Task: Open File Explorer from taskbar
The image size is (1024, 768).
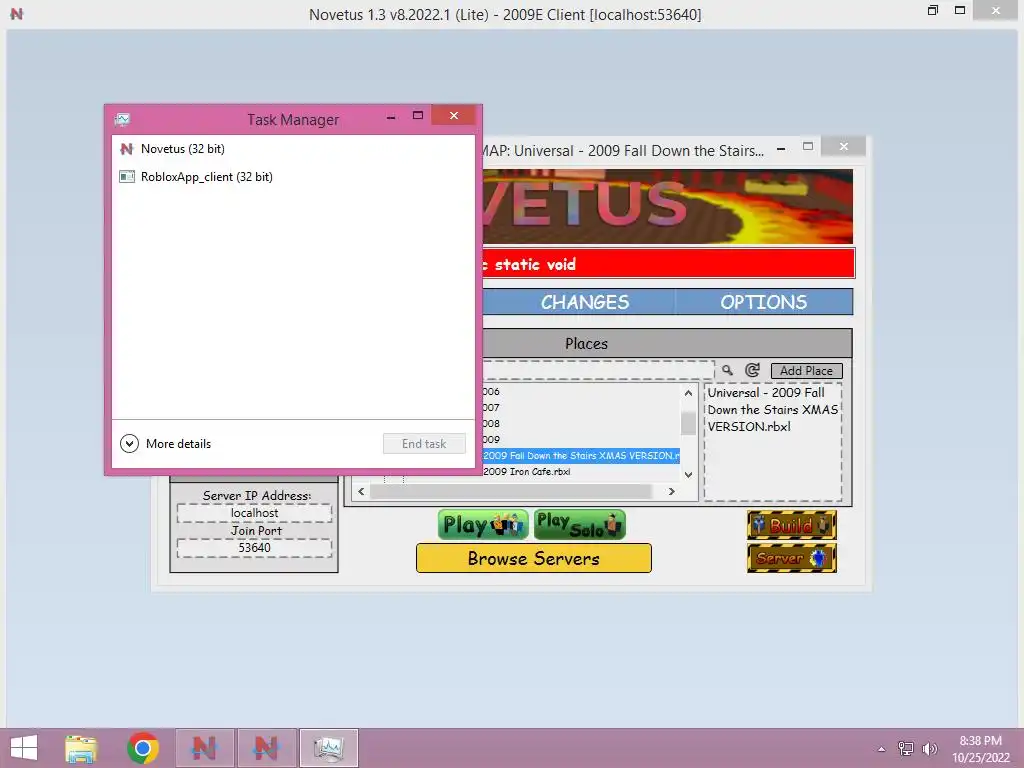Action: coord(81,748)
